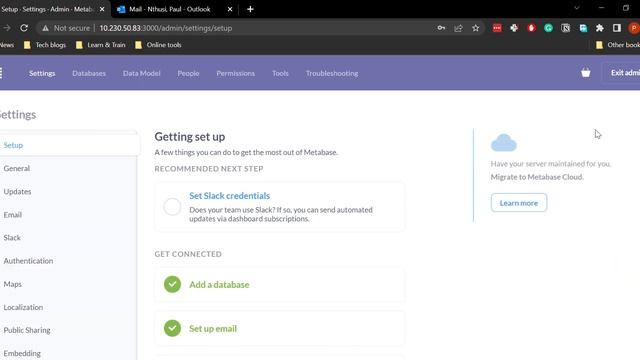The image size is (640, 360).
Task: Open the Tech blogs bookmark folder
Action: click(45, 45)
